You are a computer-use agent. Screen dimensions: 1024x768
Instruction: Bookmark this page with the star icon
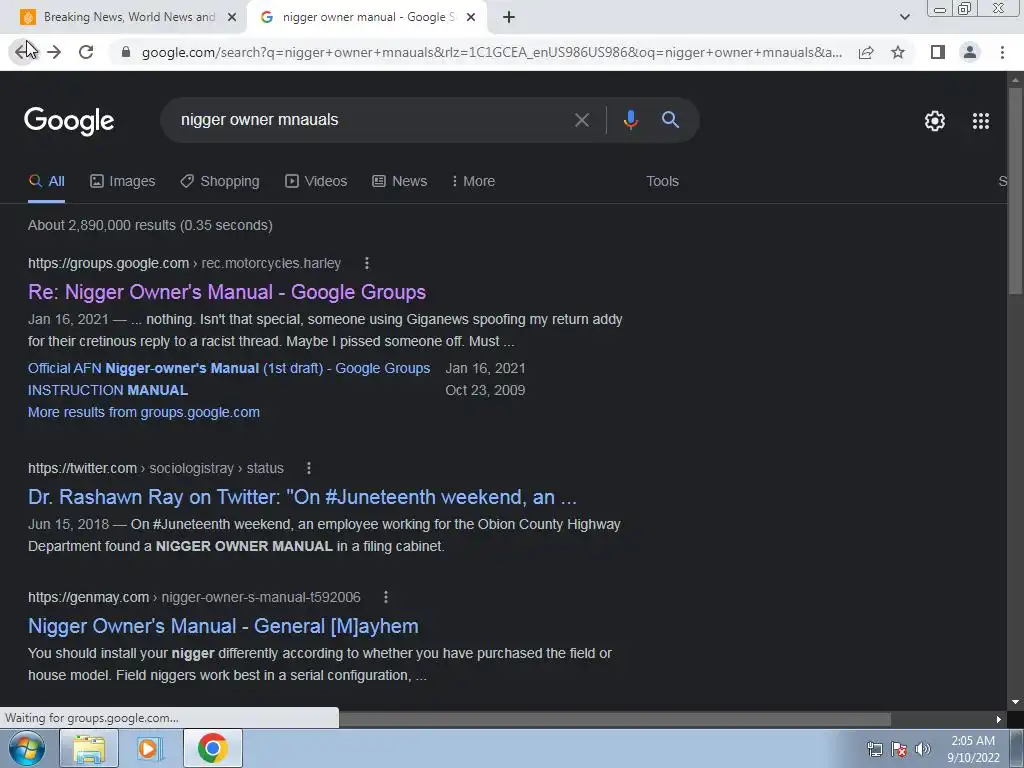coord(898,52)
